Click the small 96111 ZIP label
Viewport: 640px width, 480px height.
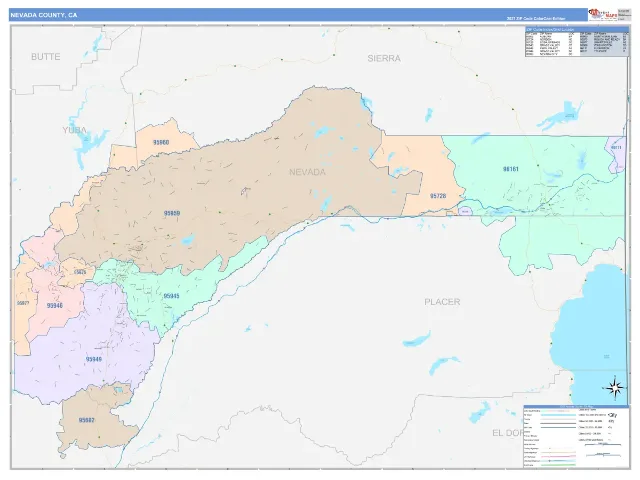pyautogui.click(x=616, y=148)
